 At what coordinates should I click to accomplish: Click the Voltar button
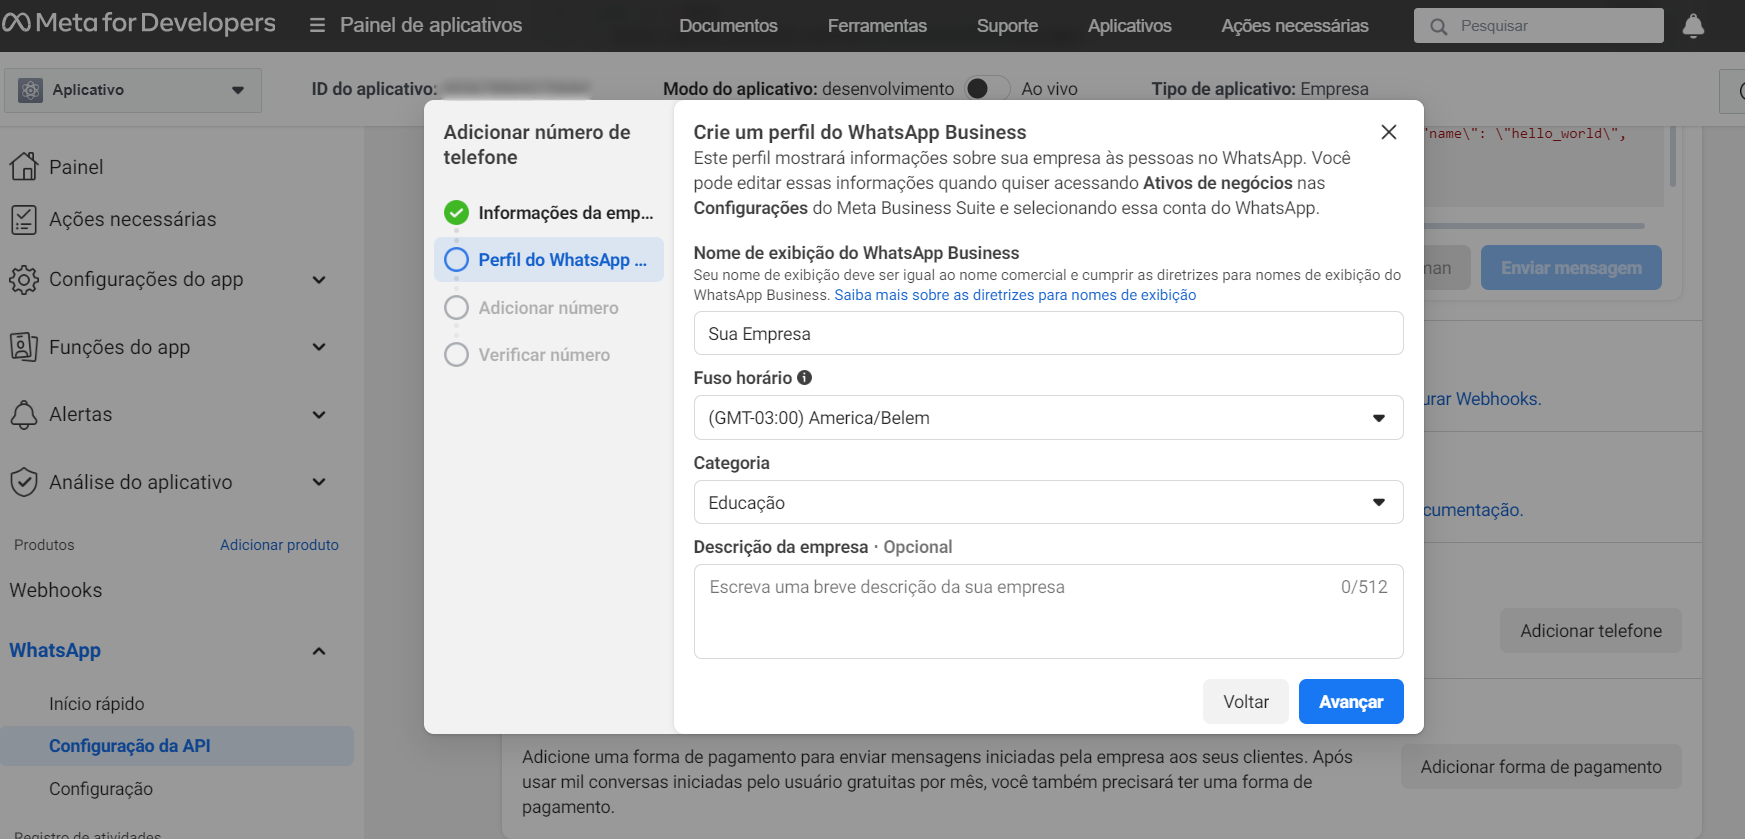coord(1246,702)
